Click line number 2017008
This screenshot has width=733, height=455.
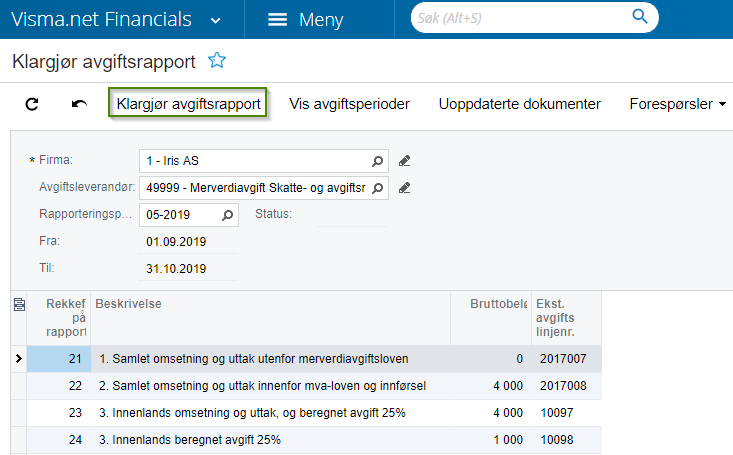563,386
